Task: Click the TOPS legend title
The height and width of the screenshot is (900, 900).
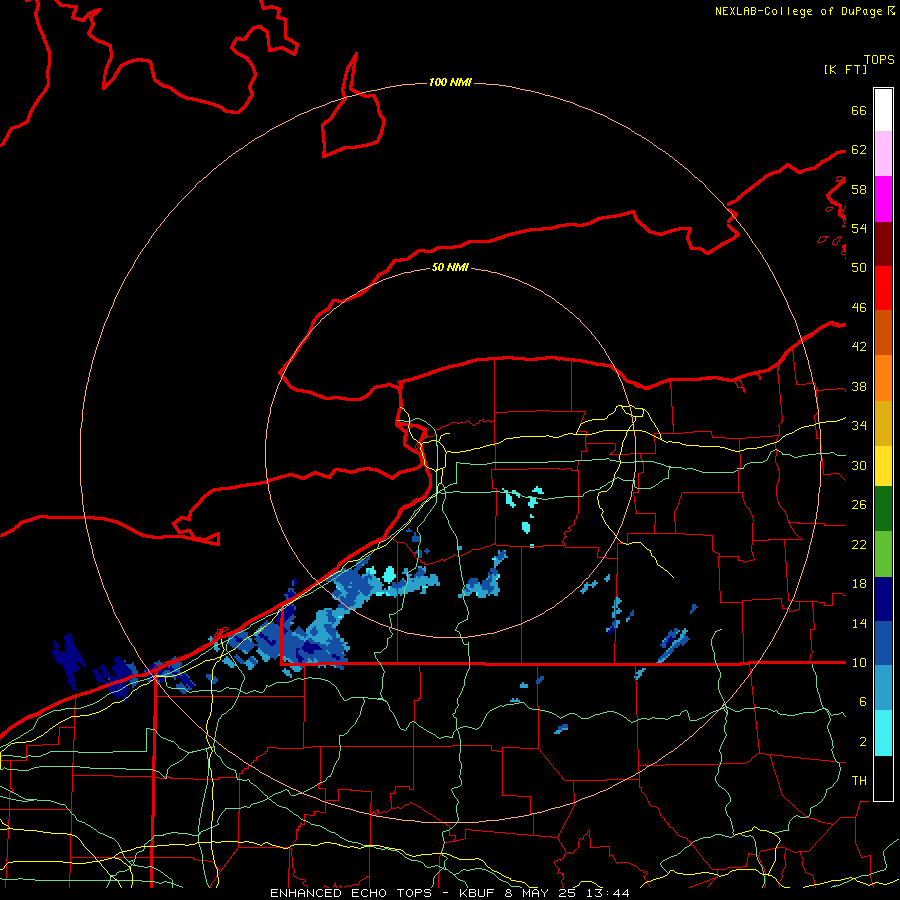Action: click(879, 60)
